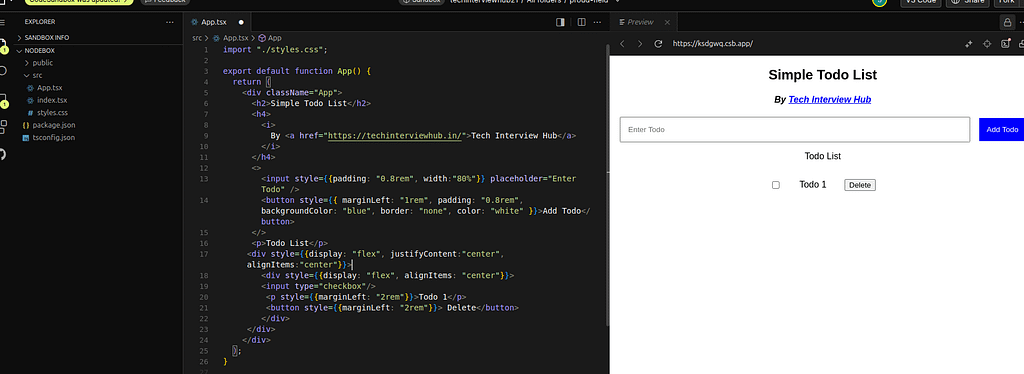Screen dimensions: 1024x374
Task: Click the Simple Todo List heading in preview
Action: (822, 75)
